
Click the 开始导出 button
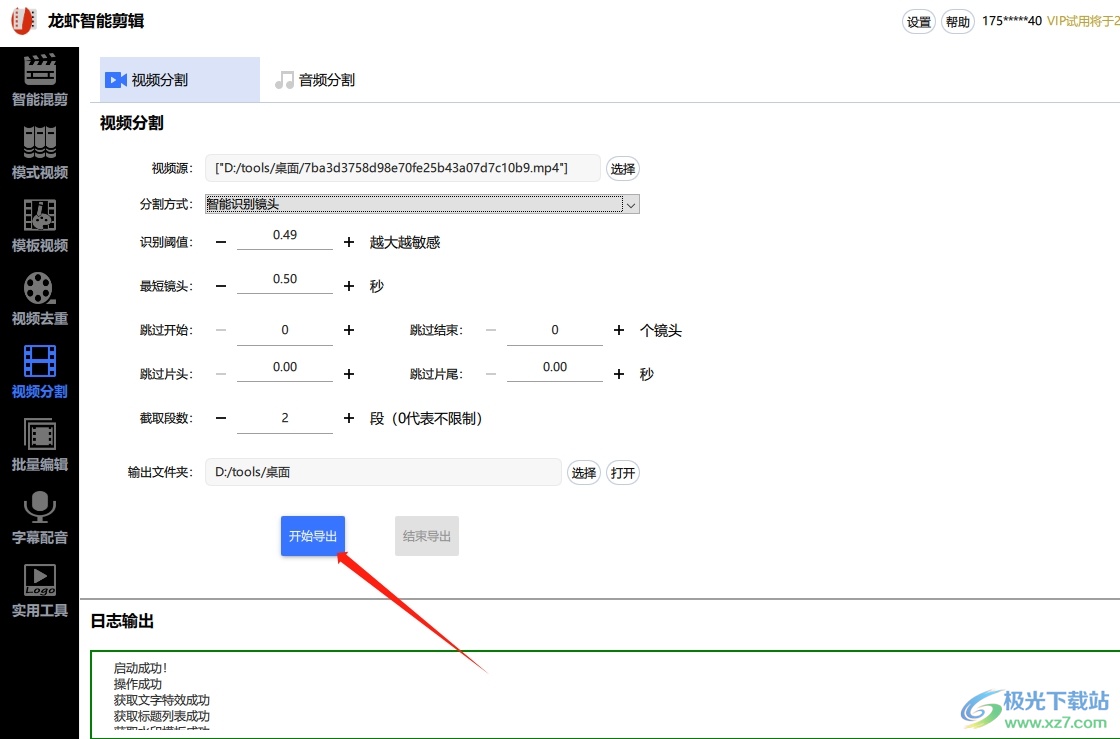coord(313,536)
